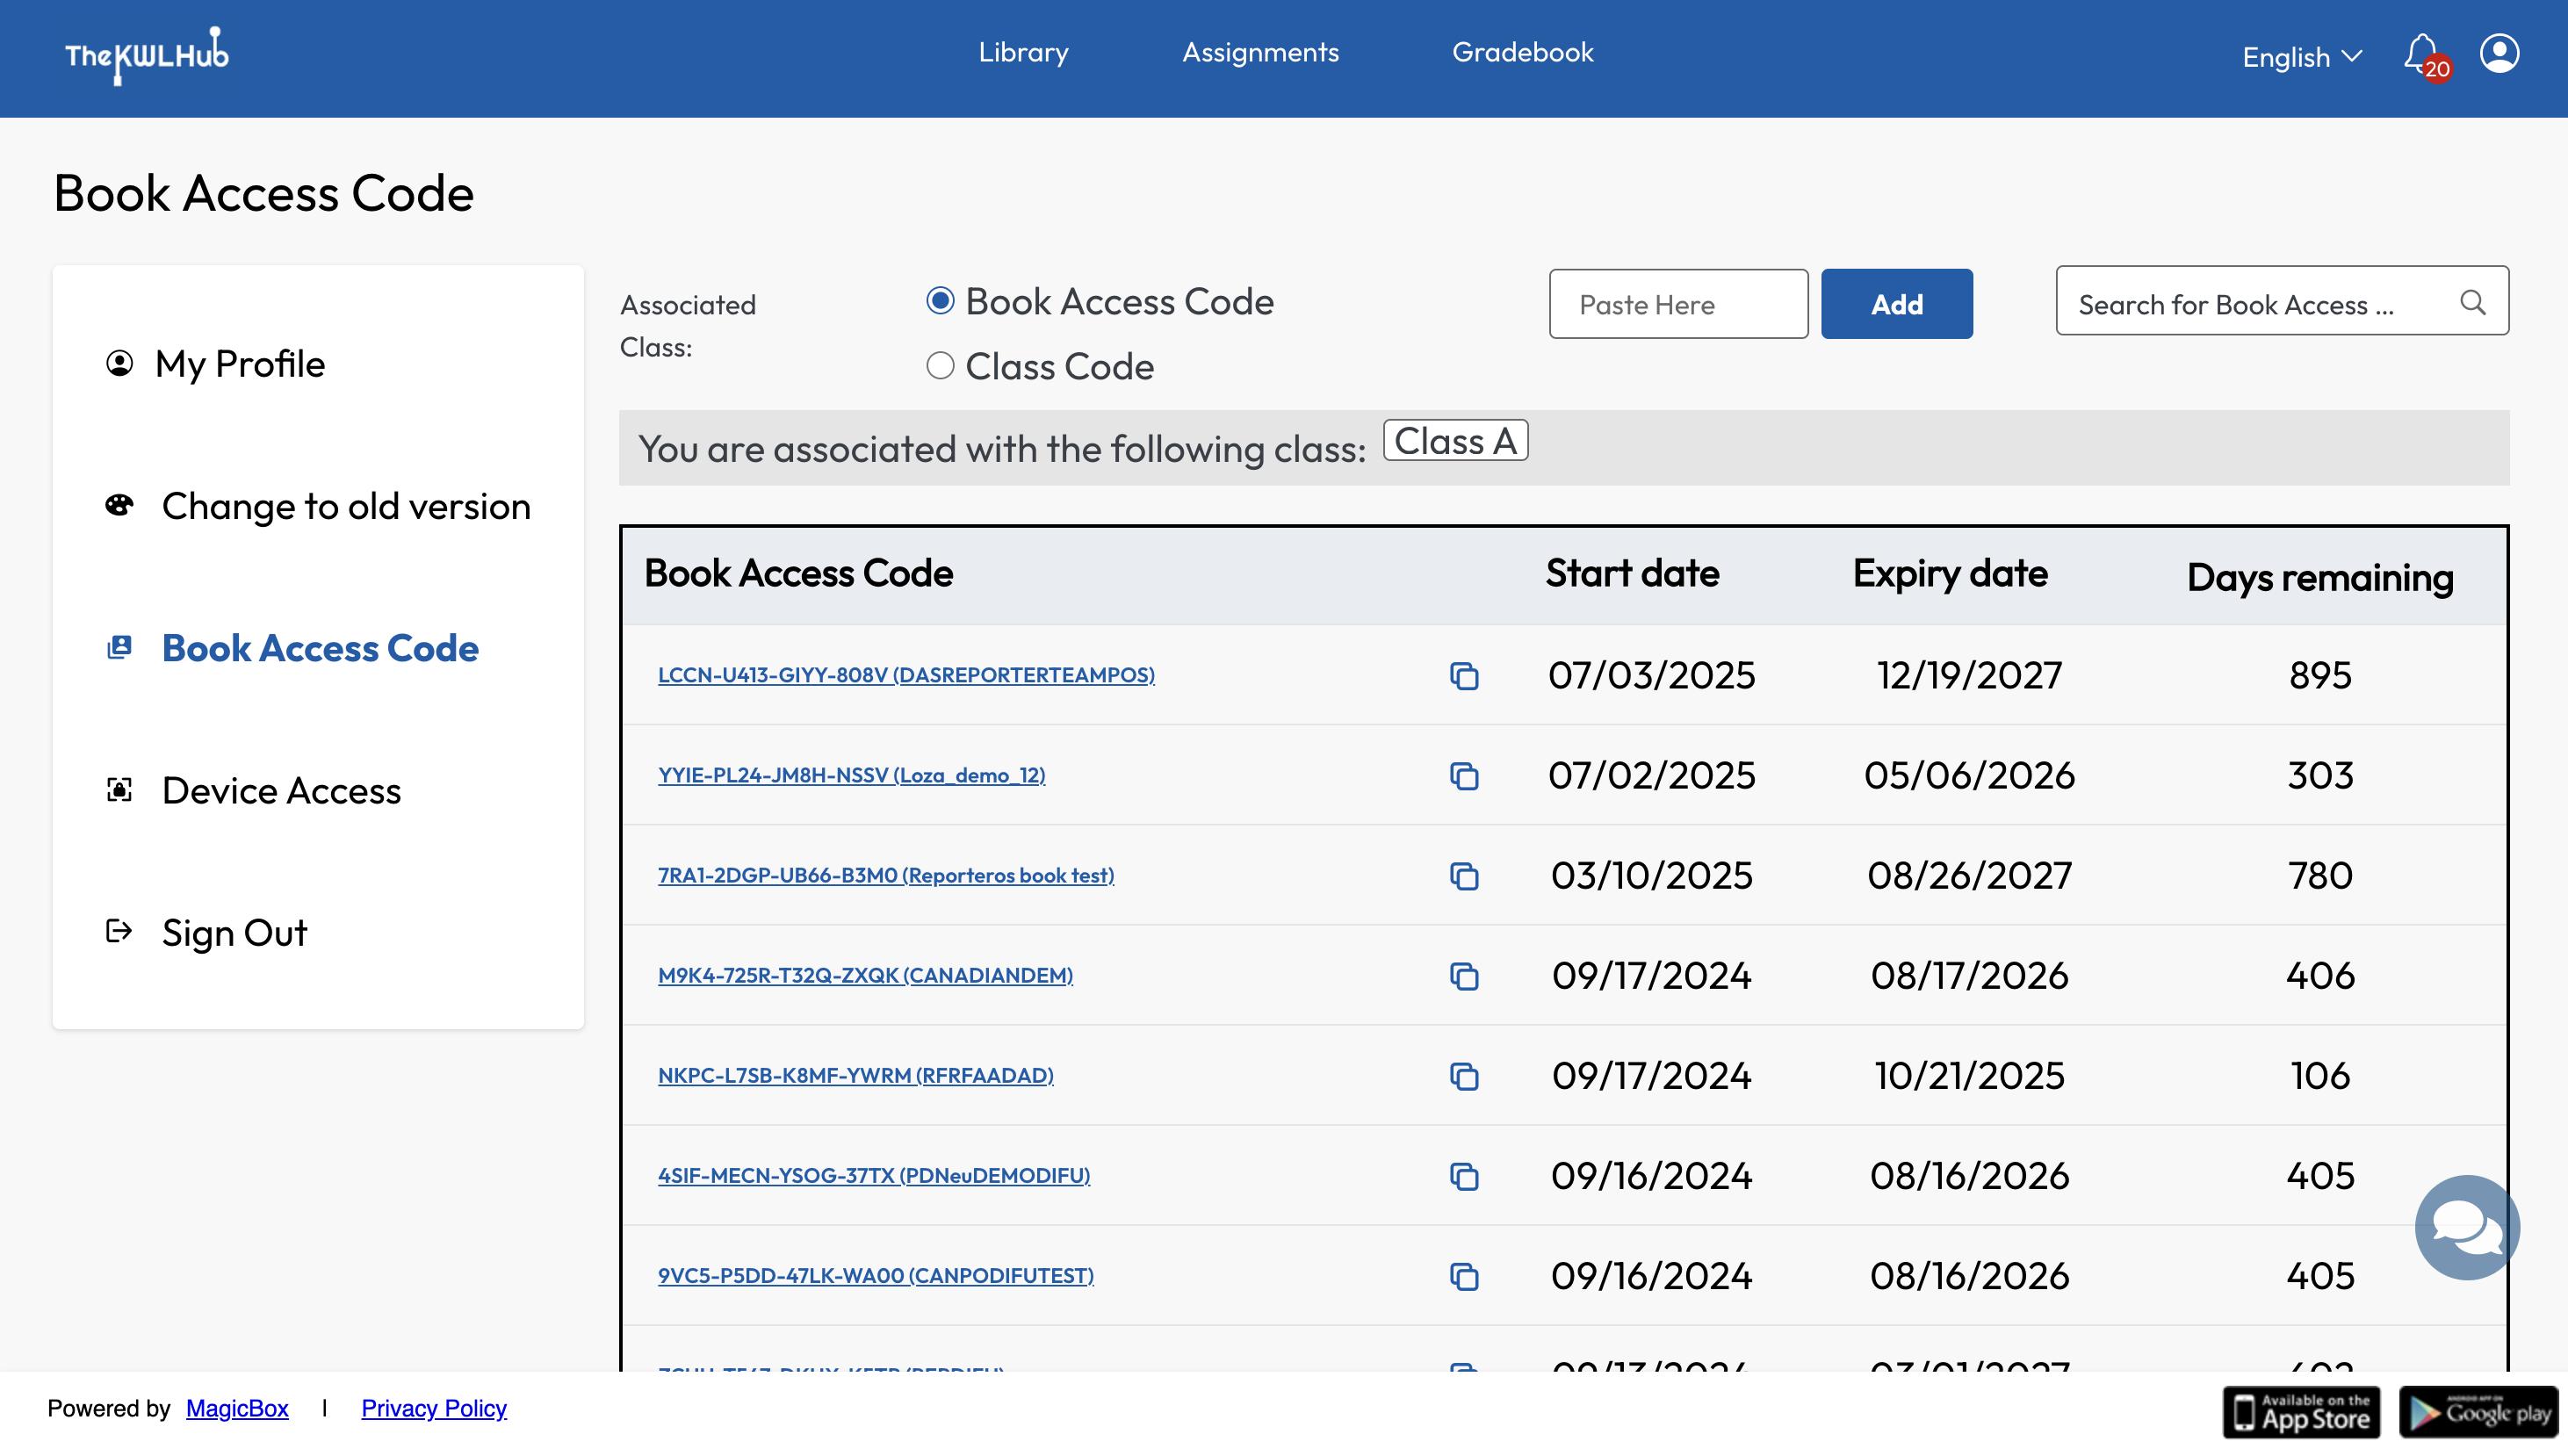
Task: Click the Paste Here input field
Action: pyautogui.click(x=1678, y=304)
